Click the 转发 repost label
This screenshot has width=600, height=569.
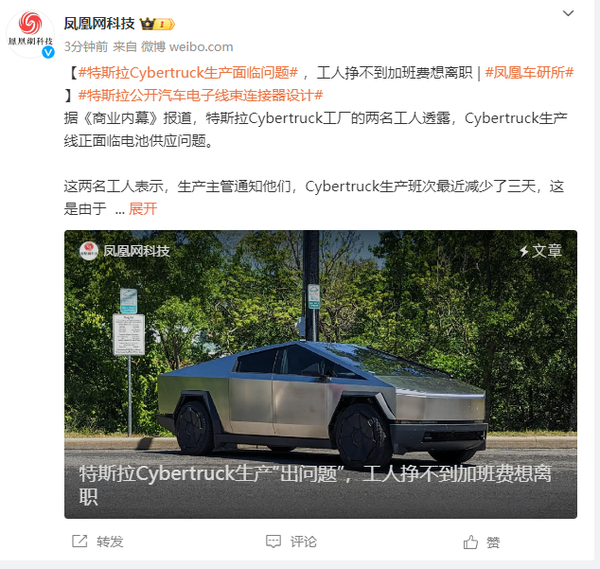pos(110,542)
